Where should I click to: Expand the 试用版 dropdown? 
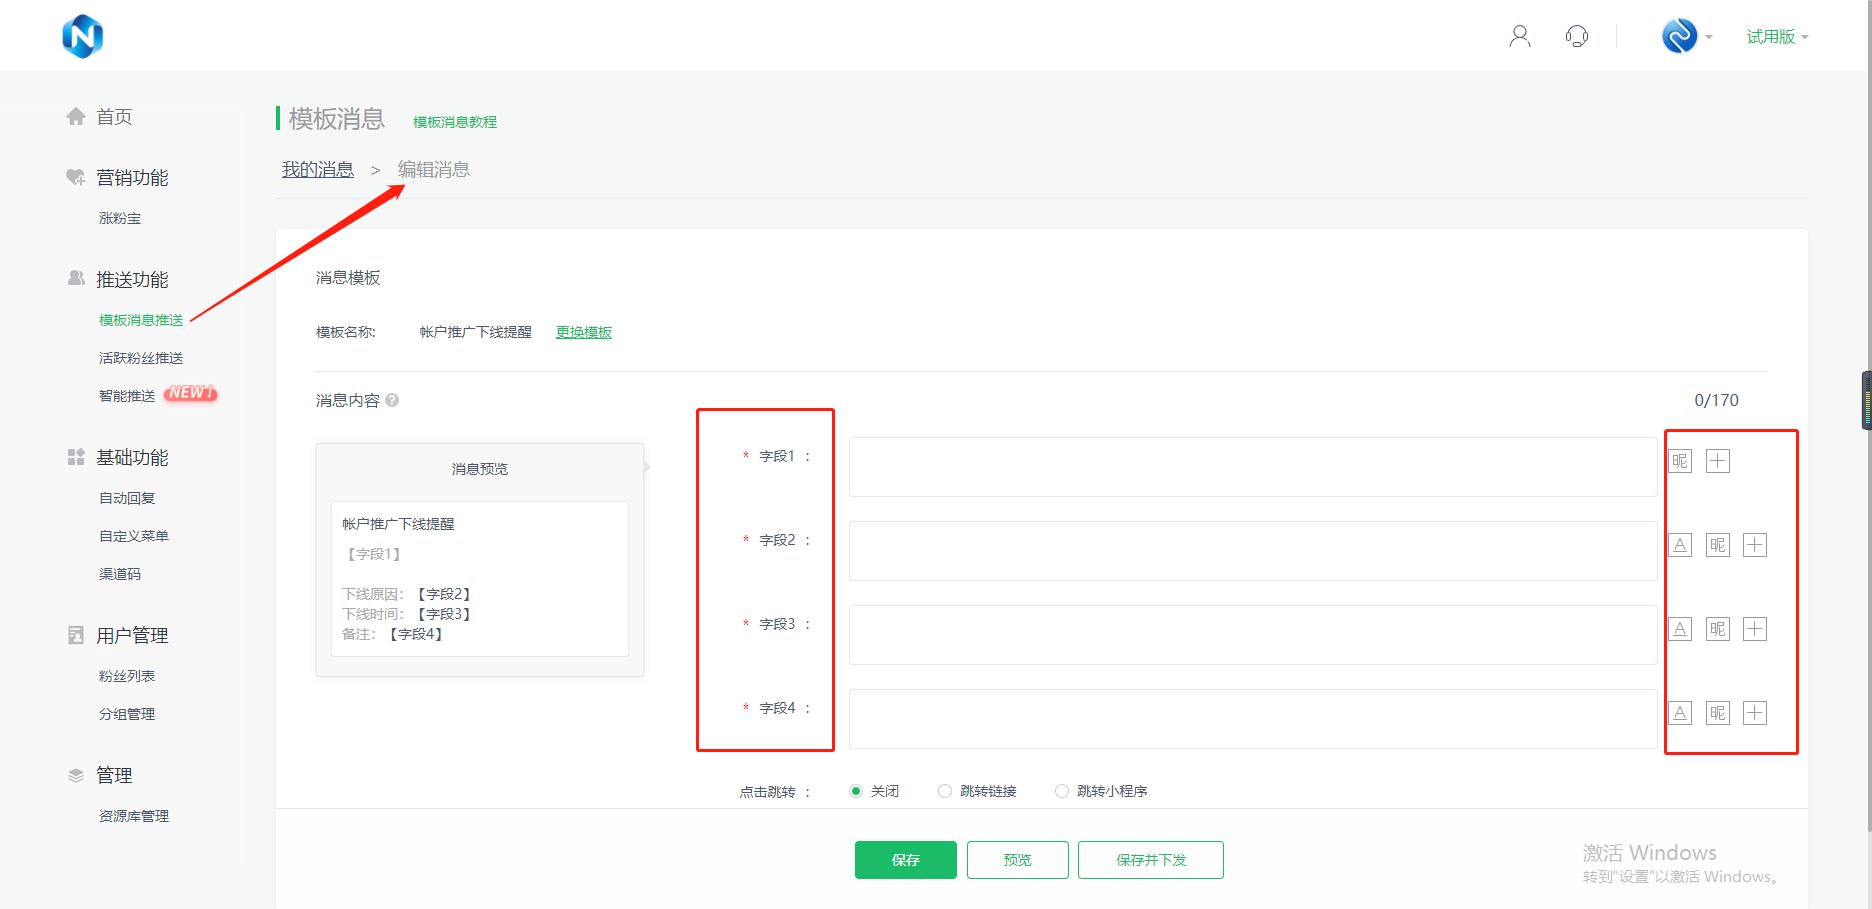tap(1777, 37)
